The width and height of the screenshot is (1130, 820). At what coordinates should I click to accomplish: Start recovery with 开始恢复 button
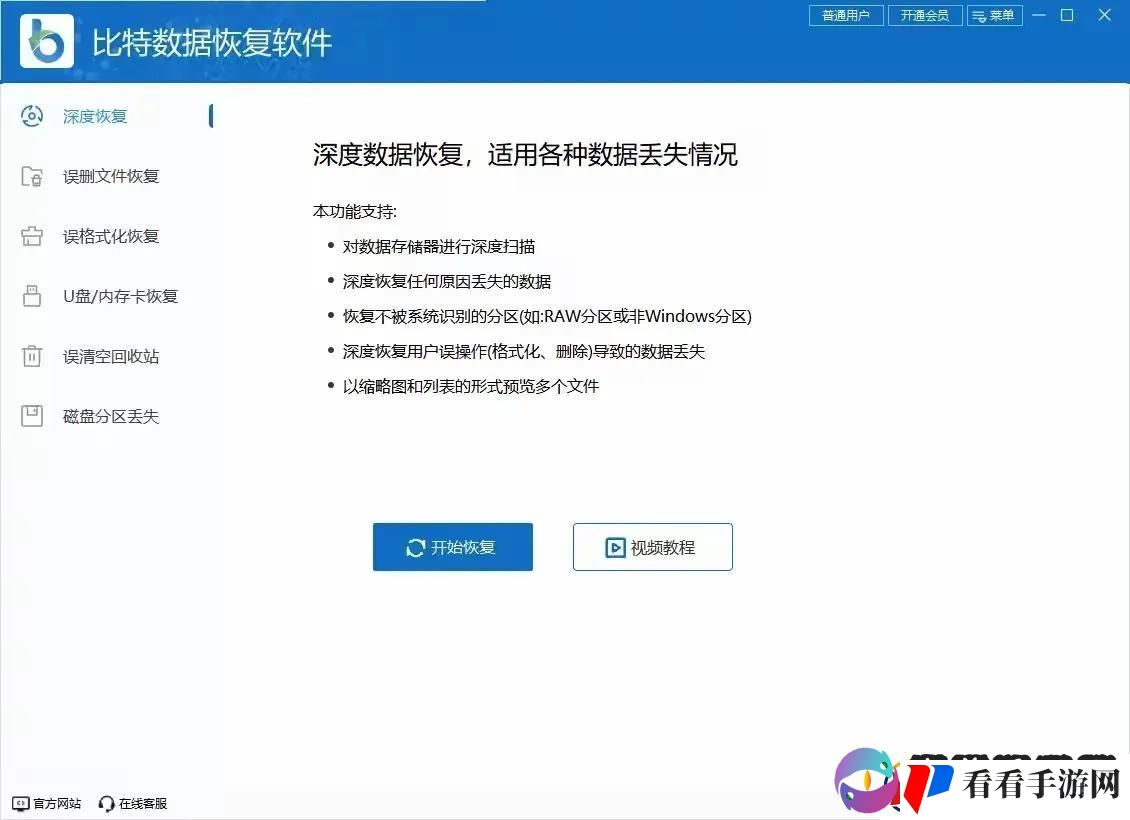pyautogui.click(x=453, y=547)
